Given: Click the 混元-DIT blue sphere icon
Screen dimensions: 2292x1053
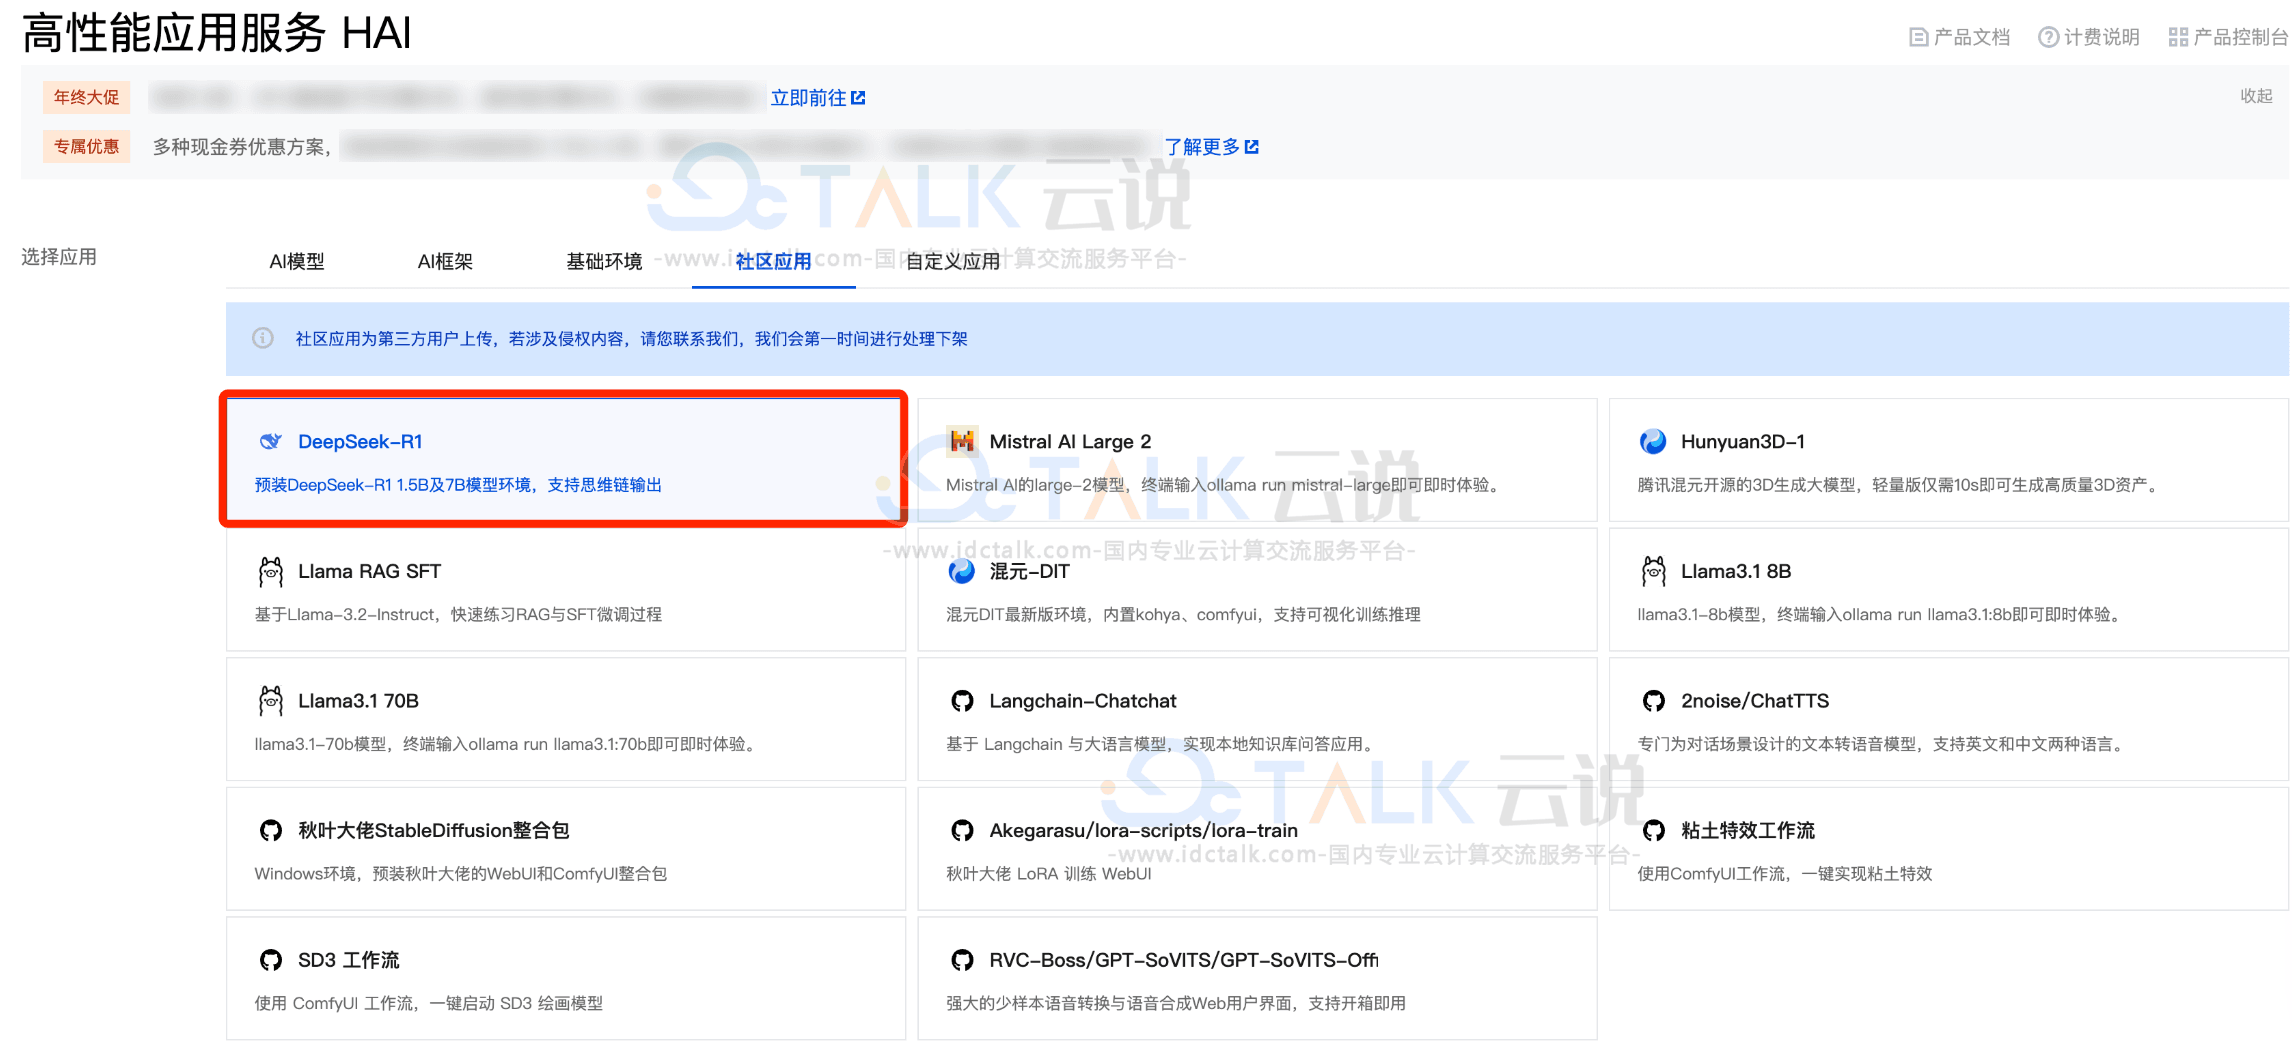Looking at the screenshot, I should [x=962, y=571].
